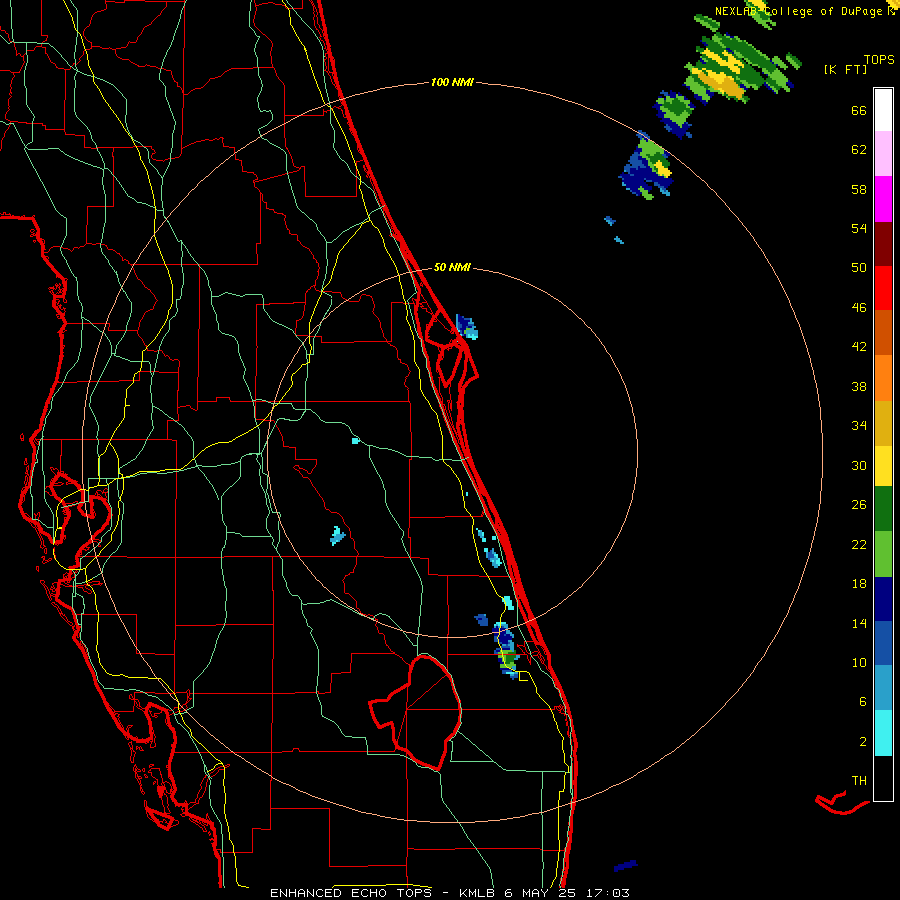Click legend value '26'

859,505
